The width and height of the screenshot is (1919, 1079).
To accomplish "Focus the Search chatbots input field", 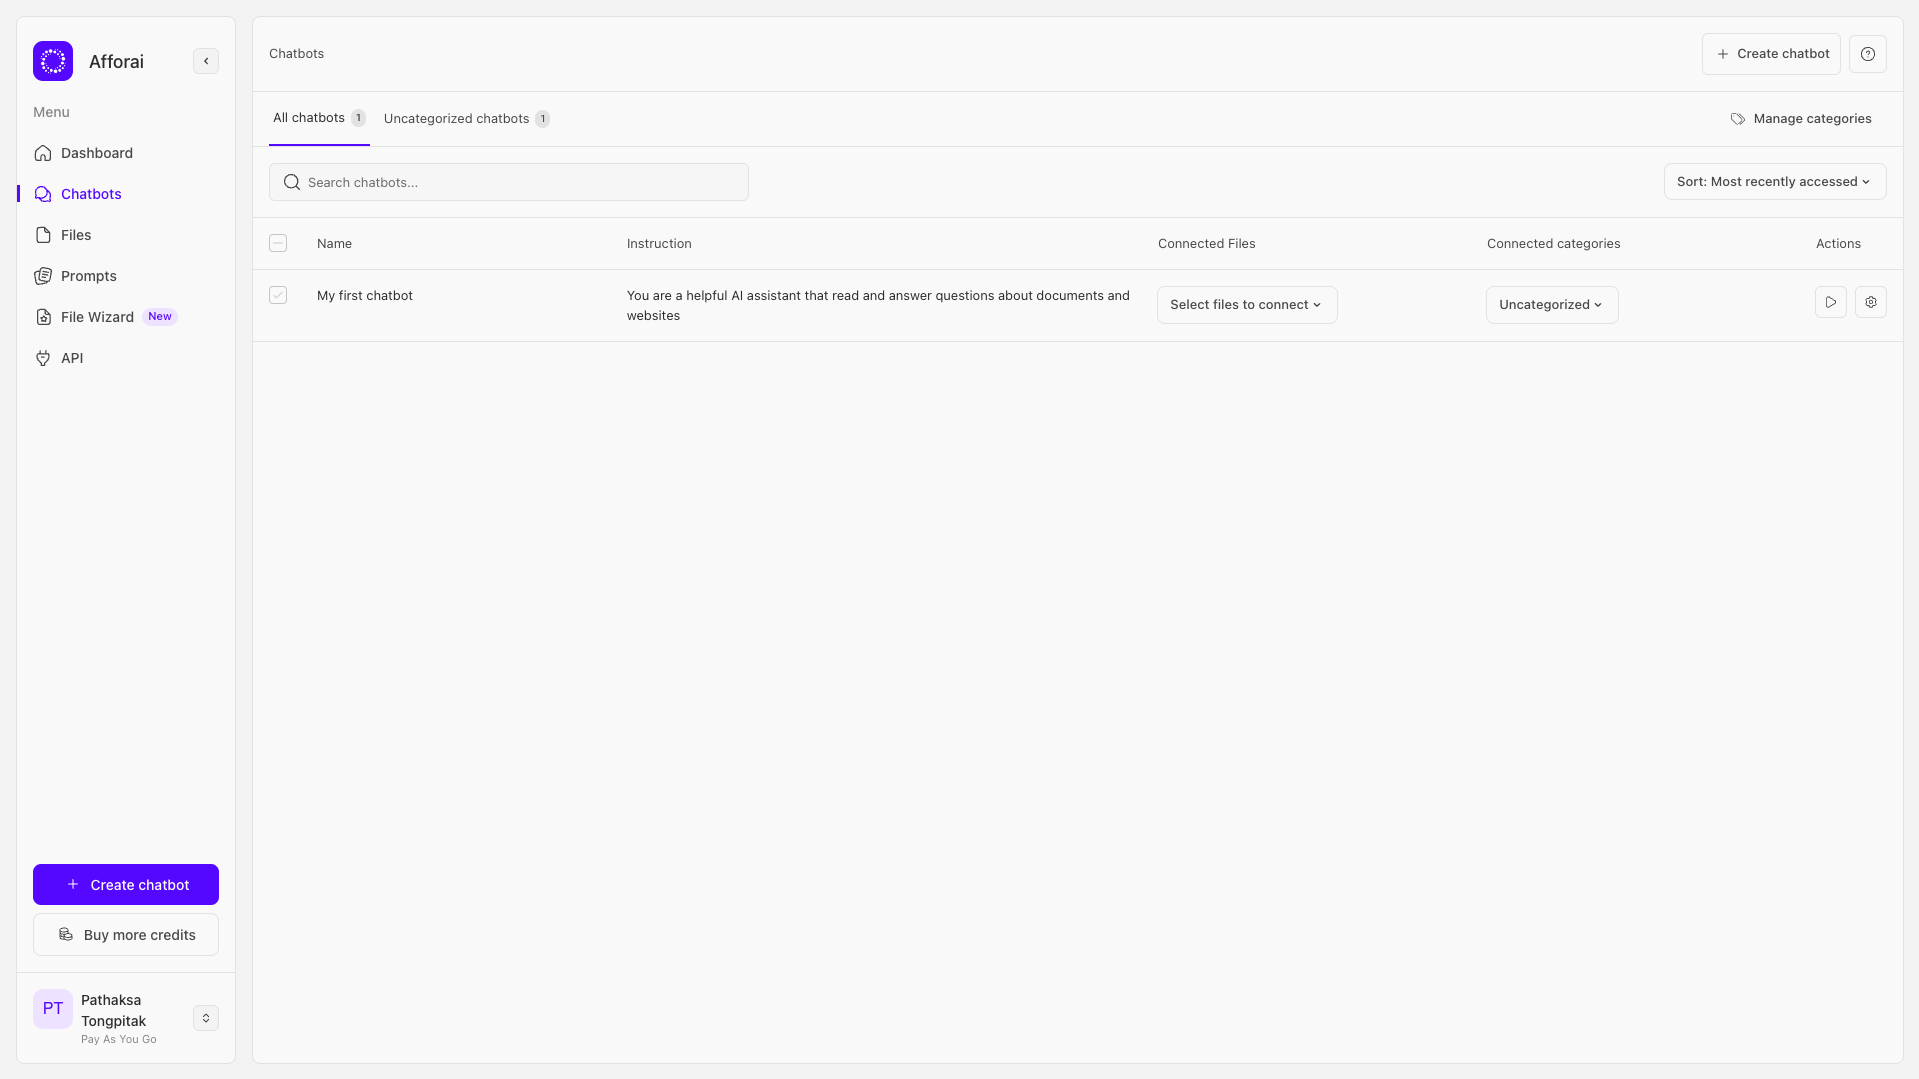I will tap(520, 182).
